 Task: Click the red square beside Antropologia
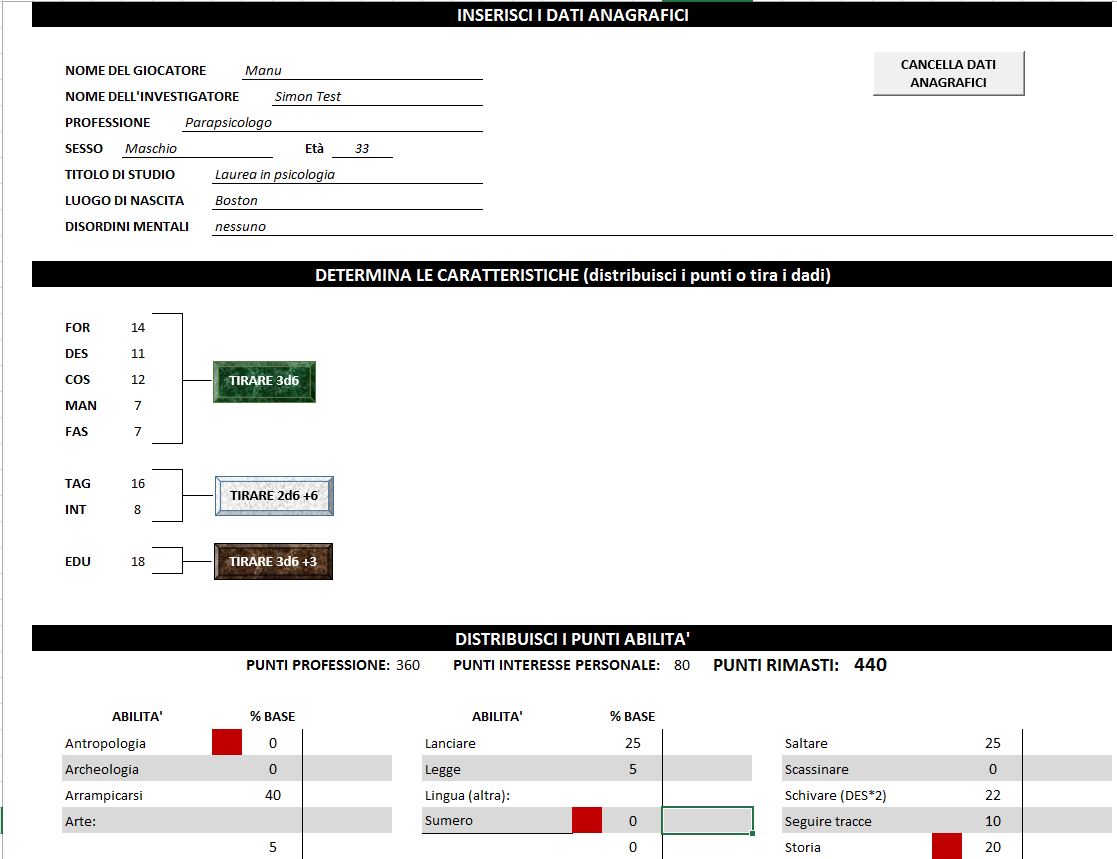tap(227, 742)
